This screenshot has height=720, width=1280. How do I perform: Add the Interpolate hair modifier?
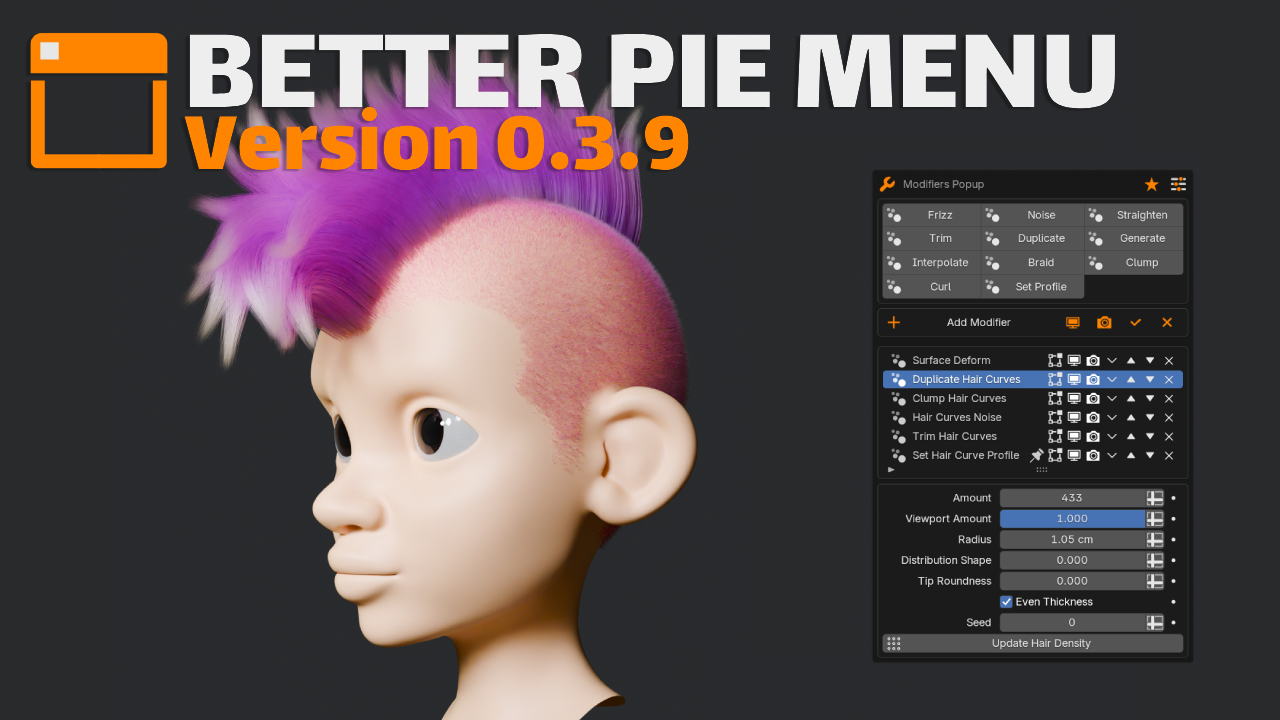[x=932, y=263]
